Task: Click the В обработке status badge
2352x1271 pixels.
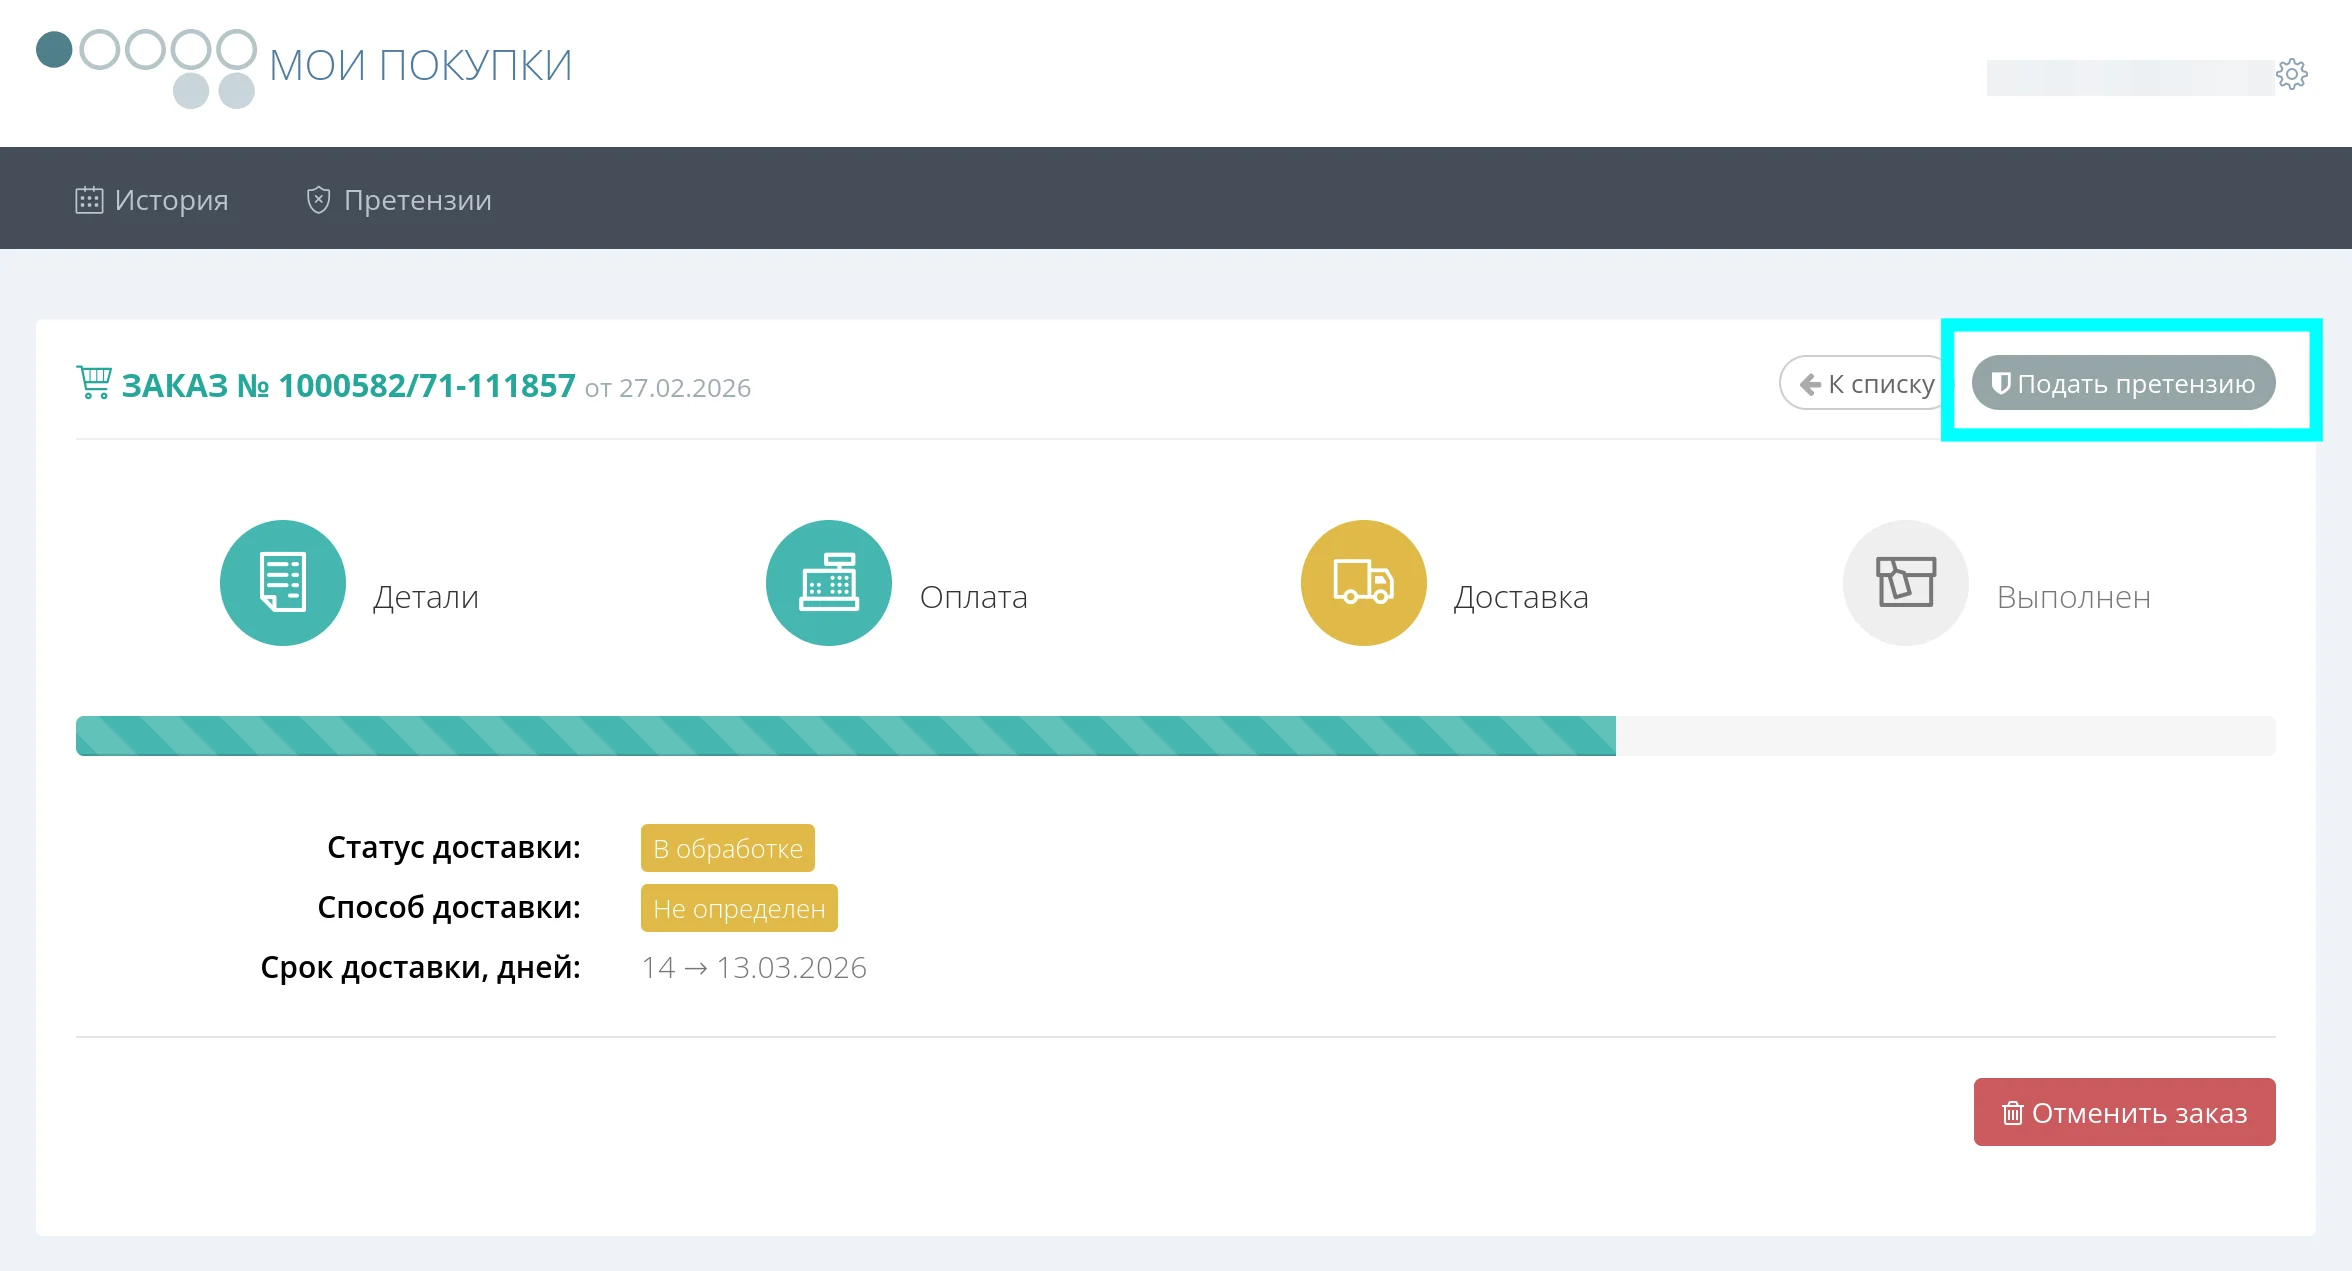Action: click(727, 848)
